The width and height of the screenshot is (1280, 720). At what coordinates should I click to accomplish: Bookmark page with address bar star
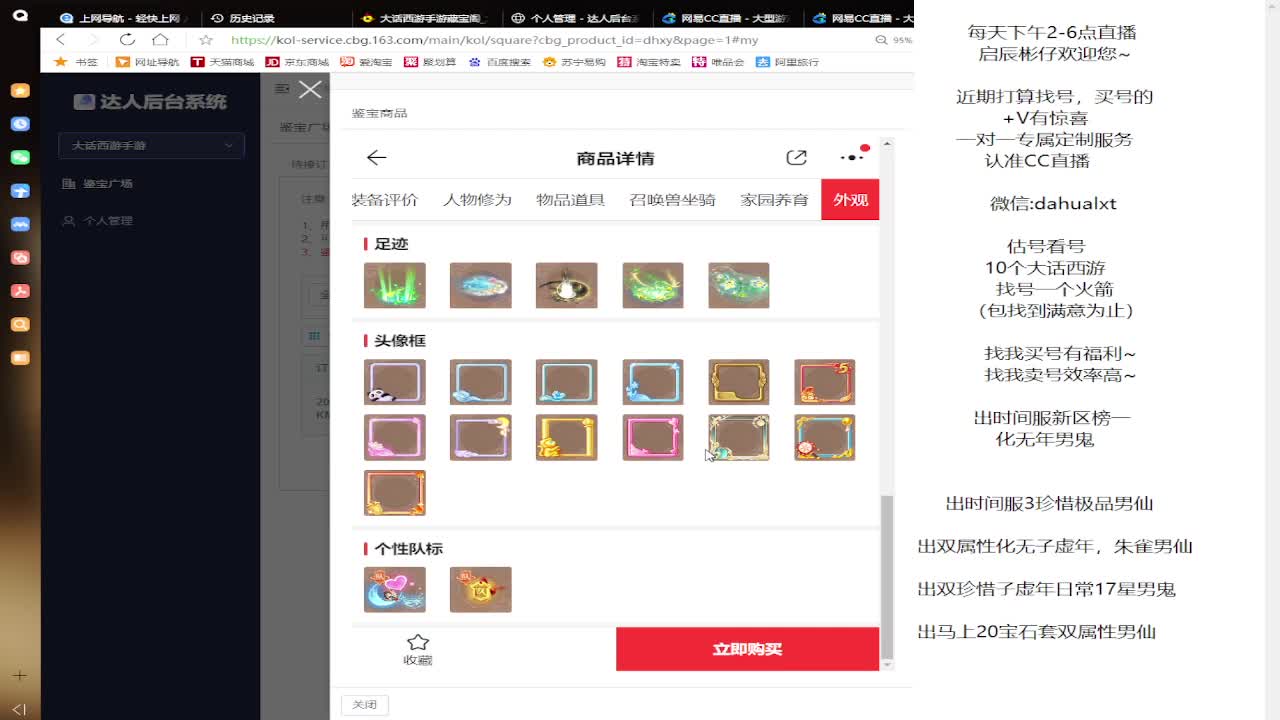206,40
